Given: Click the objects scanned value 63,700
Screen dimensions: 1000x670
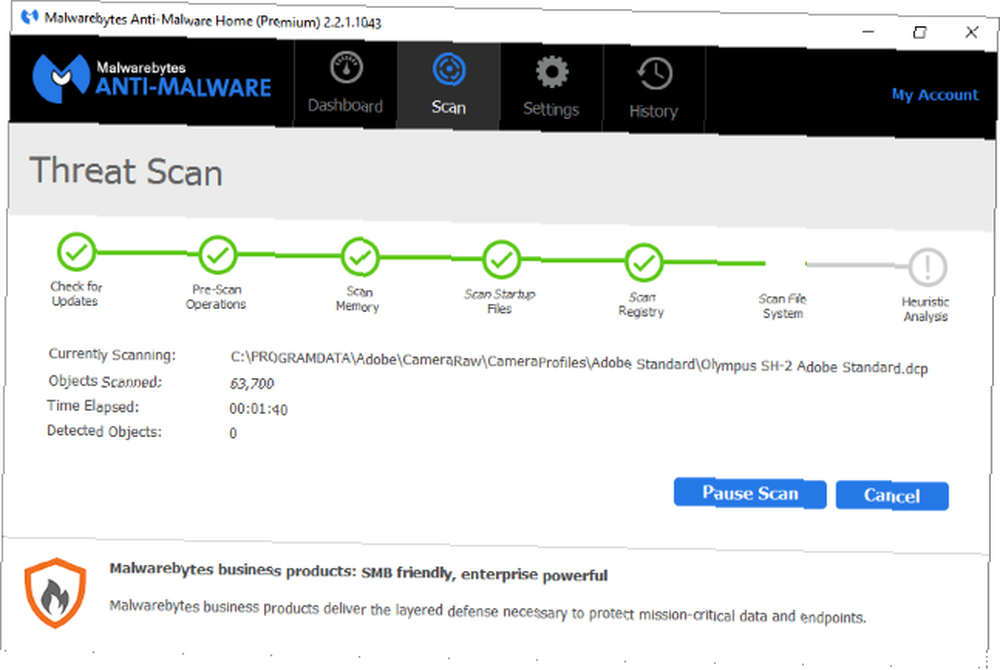Looking at the screenshot, I should pyautogui.click(x=252, y=383).
